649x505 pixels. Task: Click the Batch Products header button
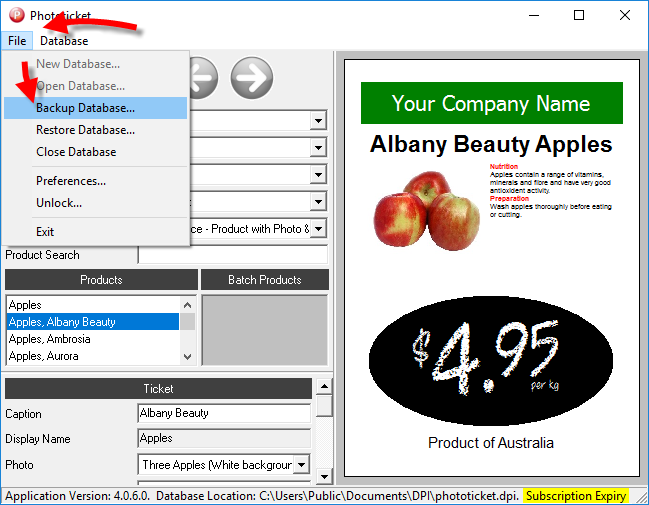coord(264,280)
